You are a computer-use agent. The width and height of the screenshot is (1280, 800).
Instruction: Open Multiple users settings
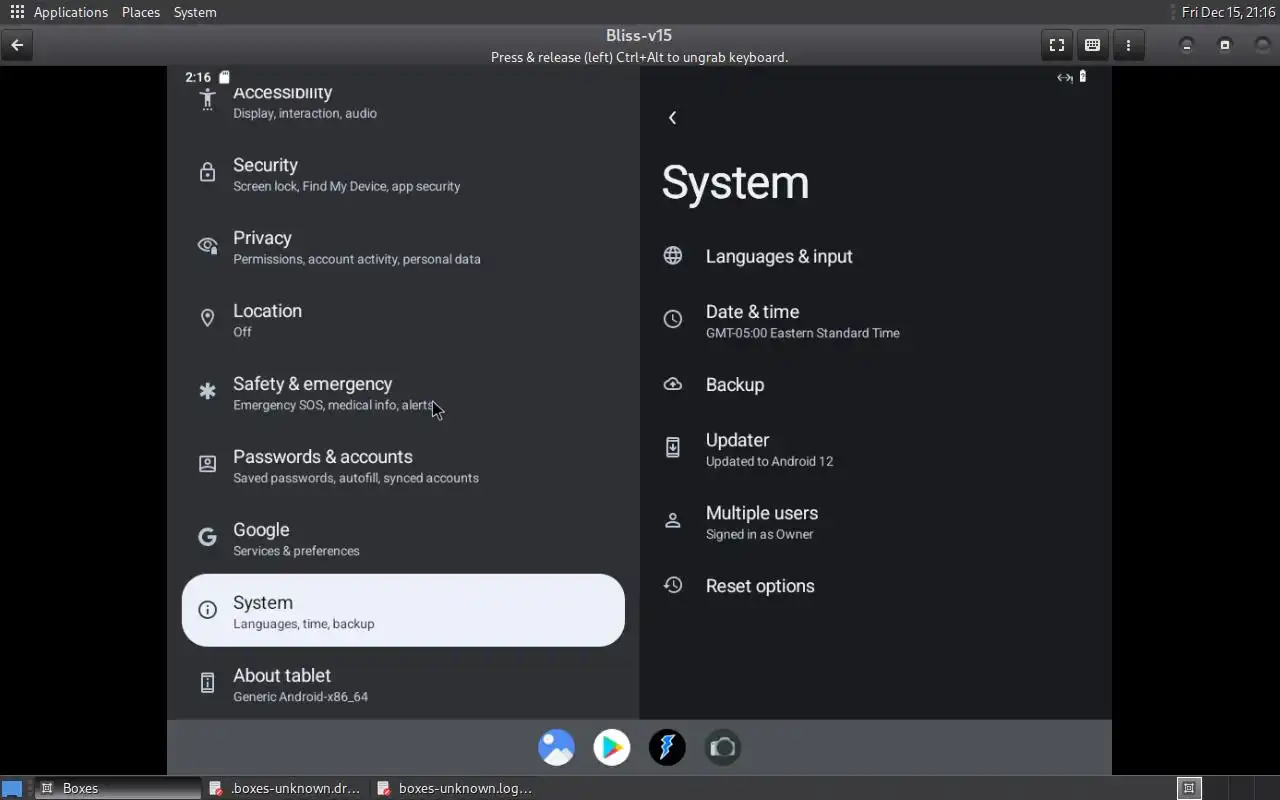[x=875, y=522]
